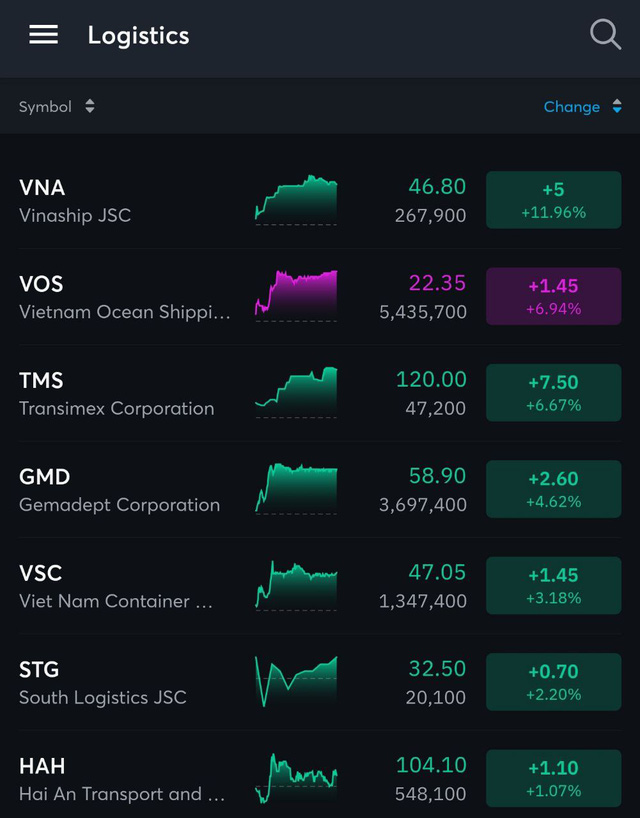Screen dimensions: 640x818
Task: Open the VNA price sparkline chart
Action: click(296, 200)
